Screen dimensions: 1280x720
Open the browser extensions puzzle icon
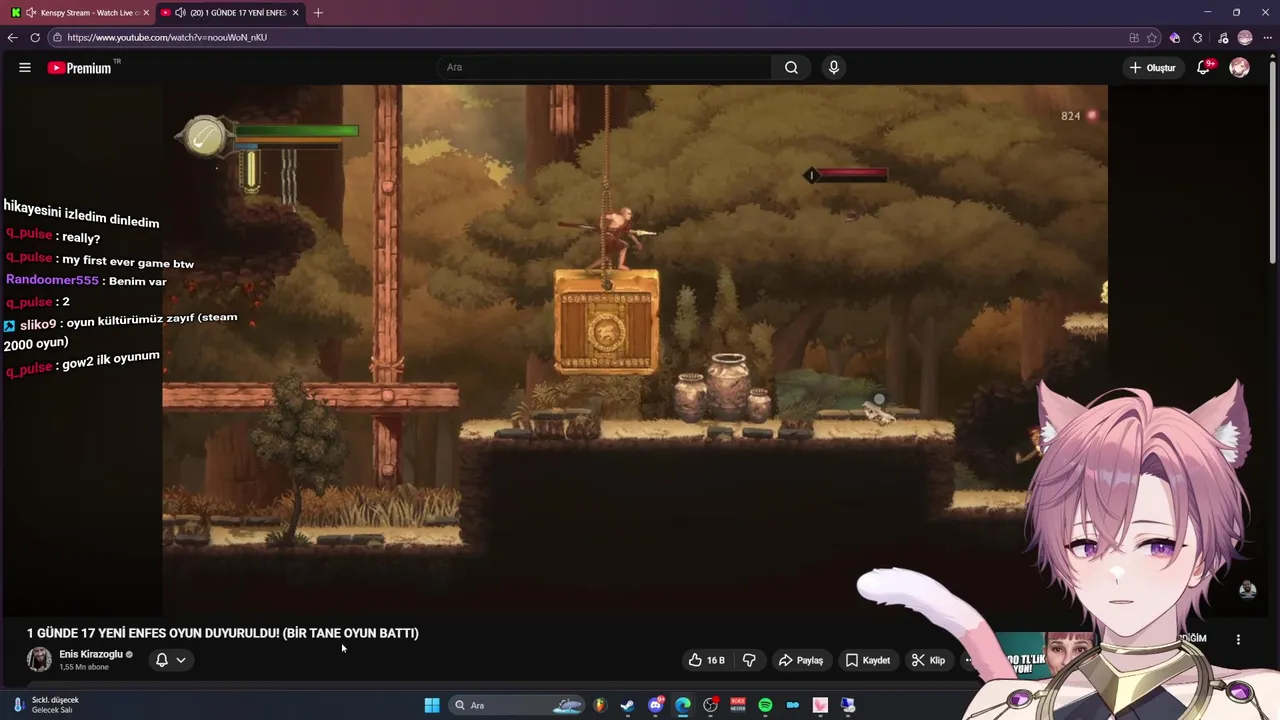pos(1198,37)
